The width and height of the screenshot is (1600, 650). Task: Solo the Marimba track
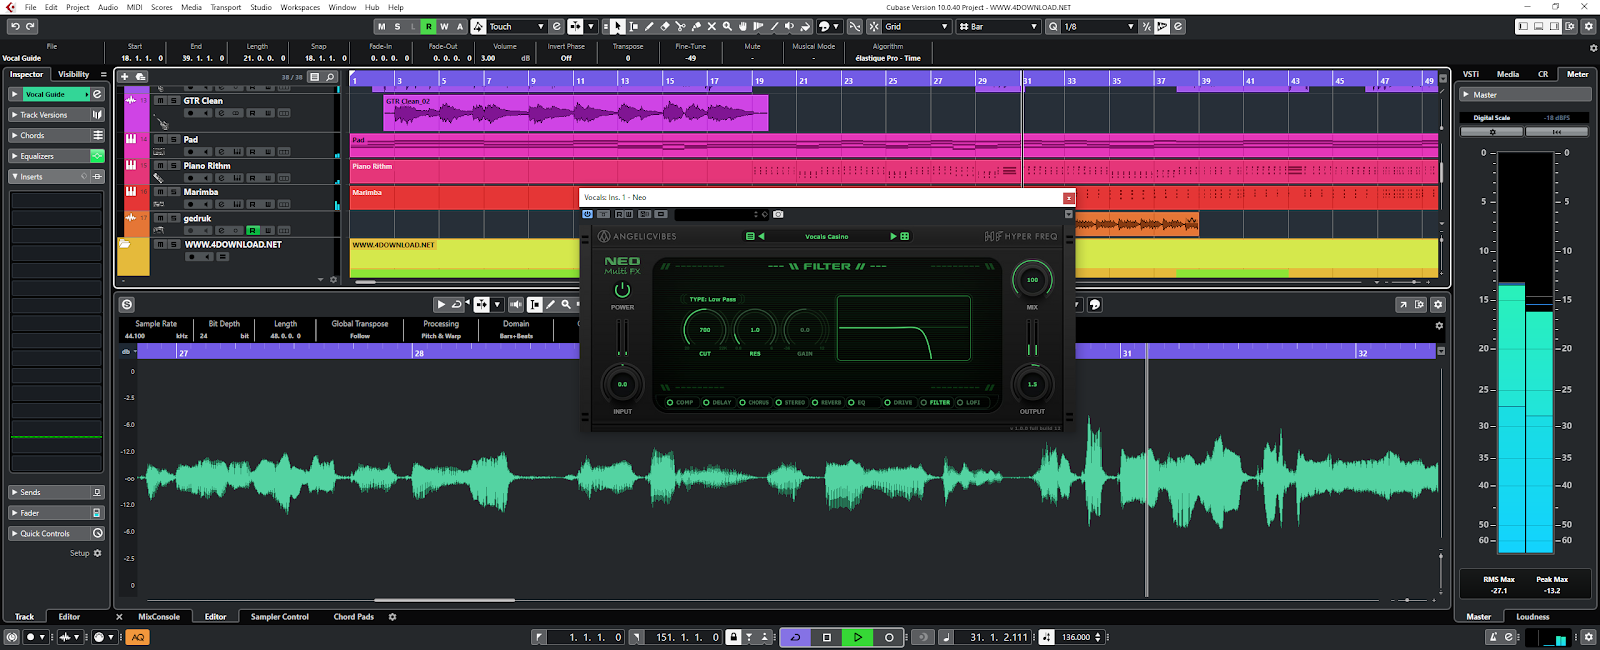point(174,192)
